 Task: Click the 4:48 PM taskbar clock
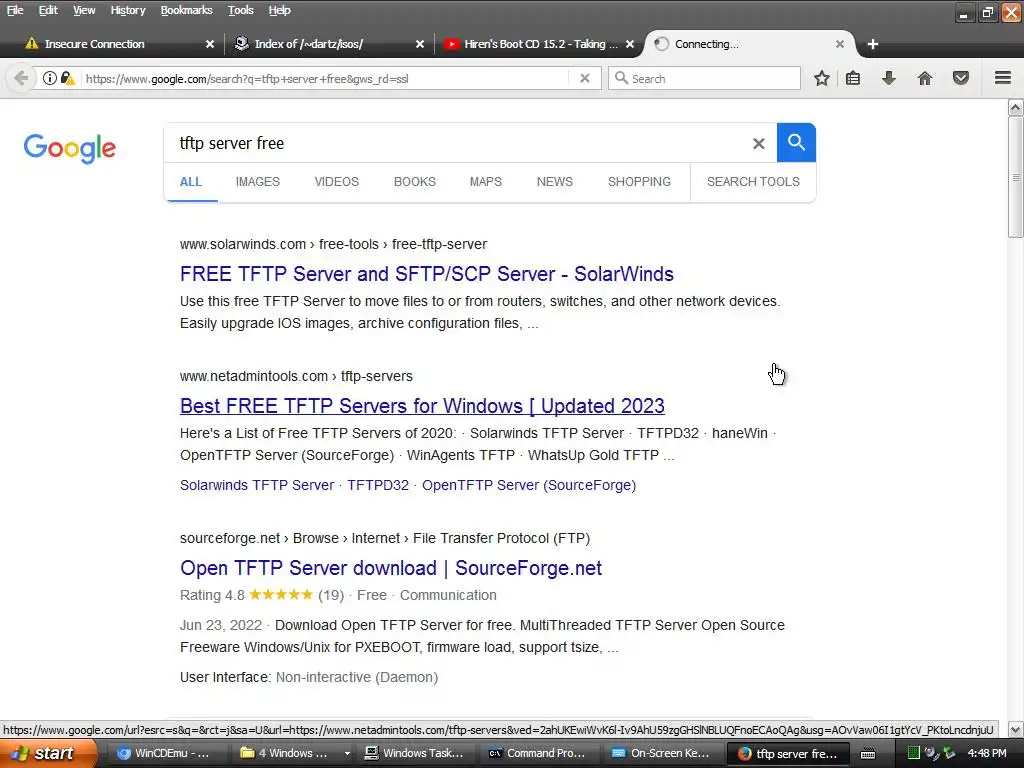pyautogui.click(x=987, y=753)
